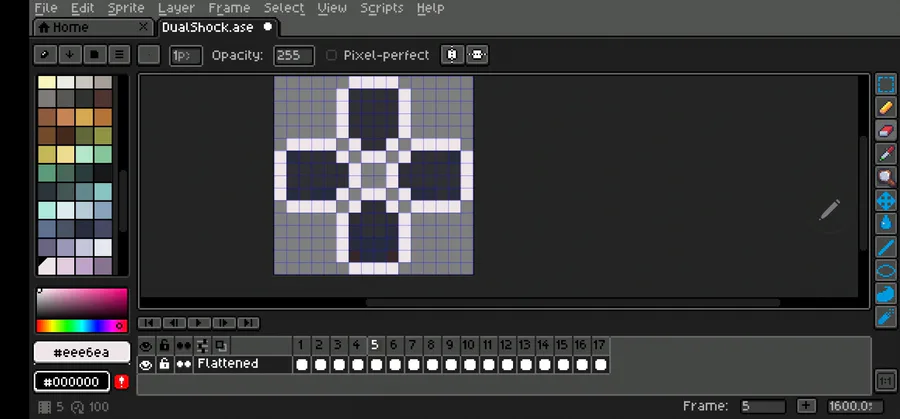Click the horizontal canvas scrollbar
The height and width of the screenshot is (419, 900).
tap(573, 302)
